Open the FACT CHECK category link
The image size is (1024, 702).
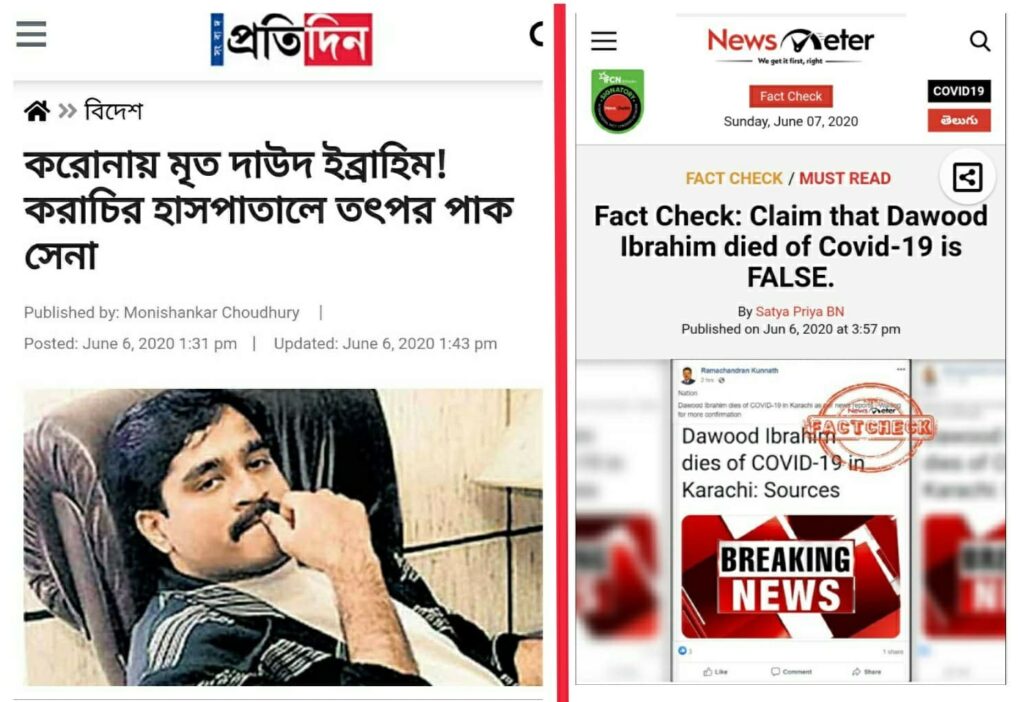[x=734, y=178]
